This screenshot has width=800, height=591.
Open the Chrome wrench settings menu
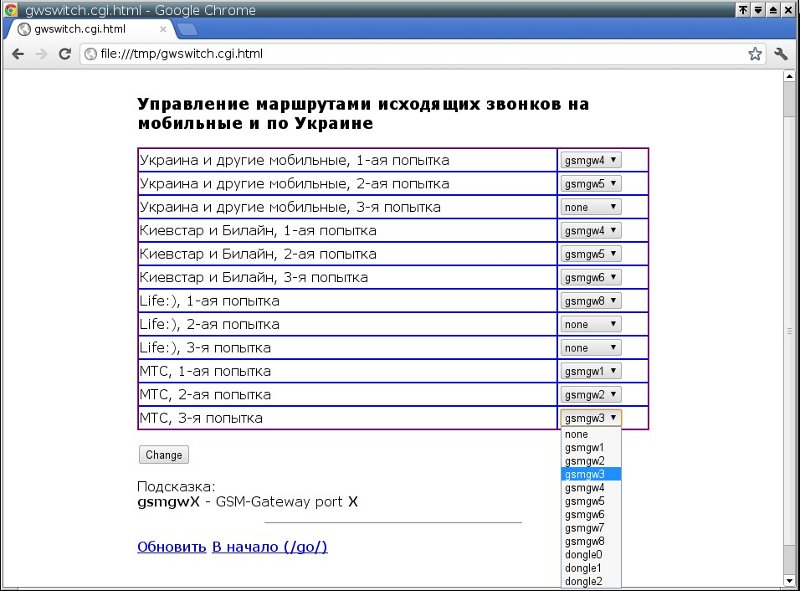pos(782,54)
